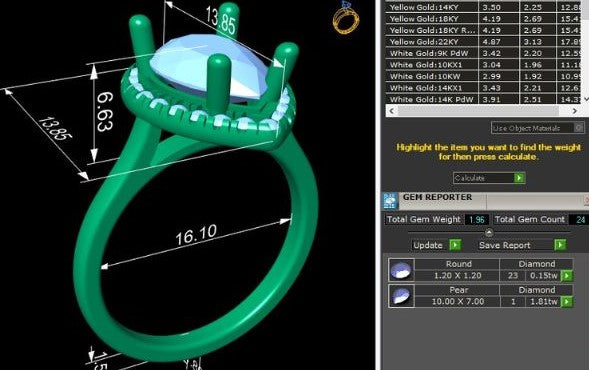
Task: Click the Gem Reporter panel icon
Action: (391, 201)
